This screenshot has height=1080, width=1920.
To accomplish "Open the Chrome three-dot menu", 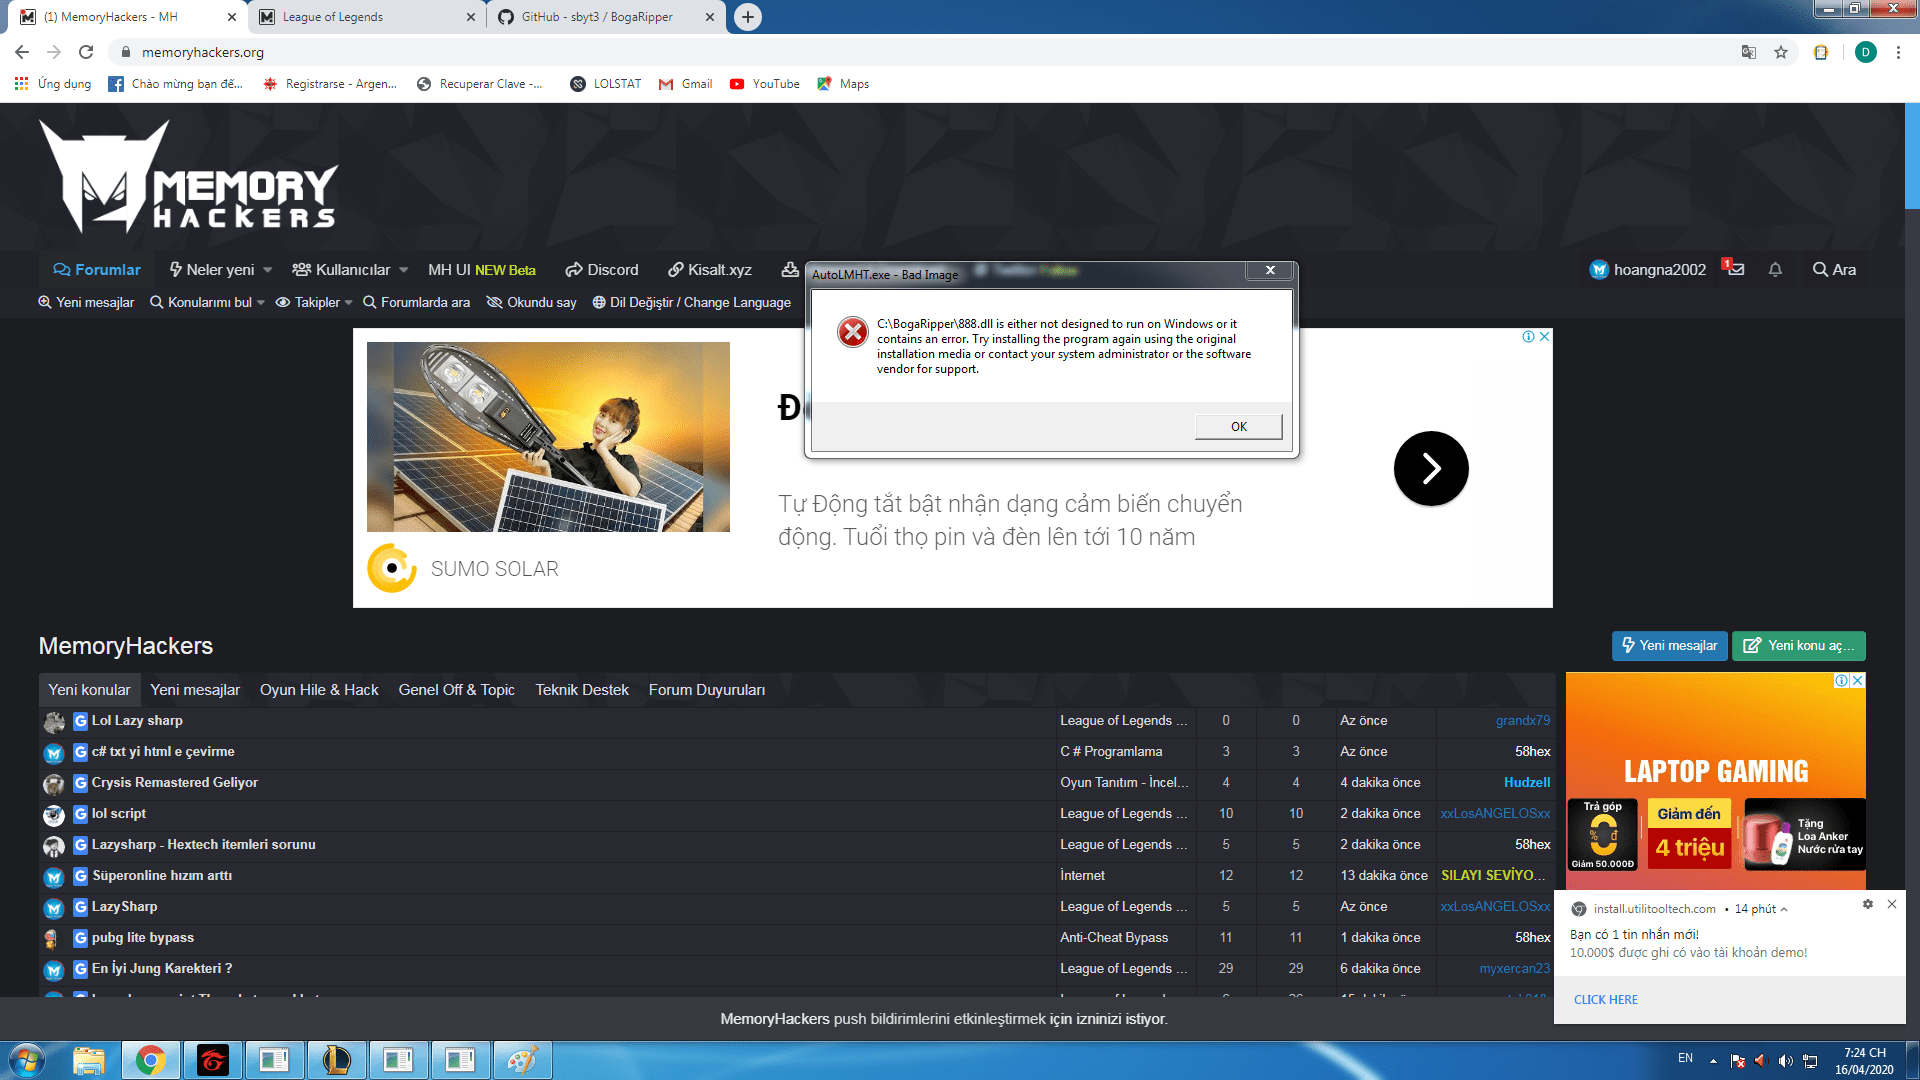I will (1898, 52).
